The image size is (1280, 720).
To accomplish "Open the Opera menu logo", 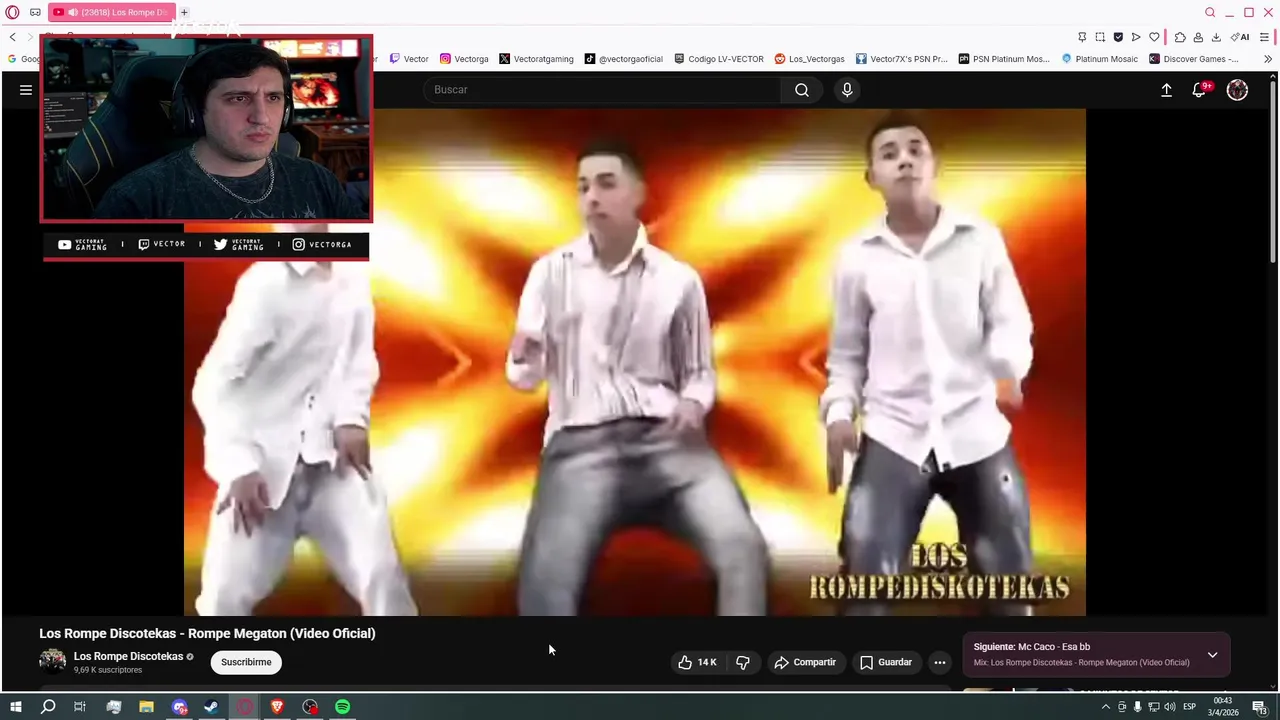I will pos(12,12).
